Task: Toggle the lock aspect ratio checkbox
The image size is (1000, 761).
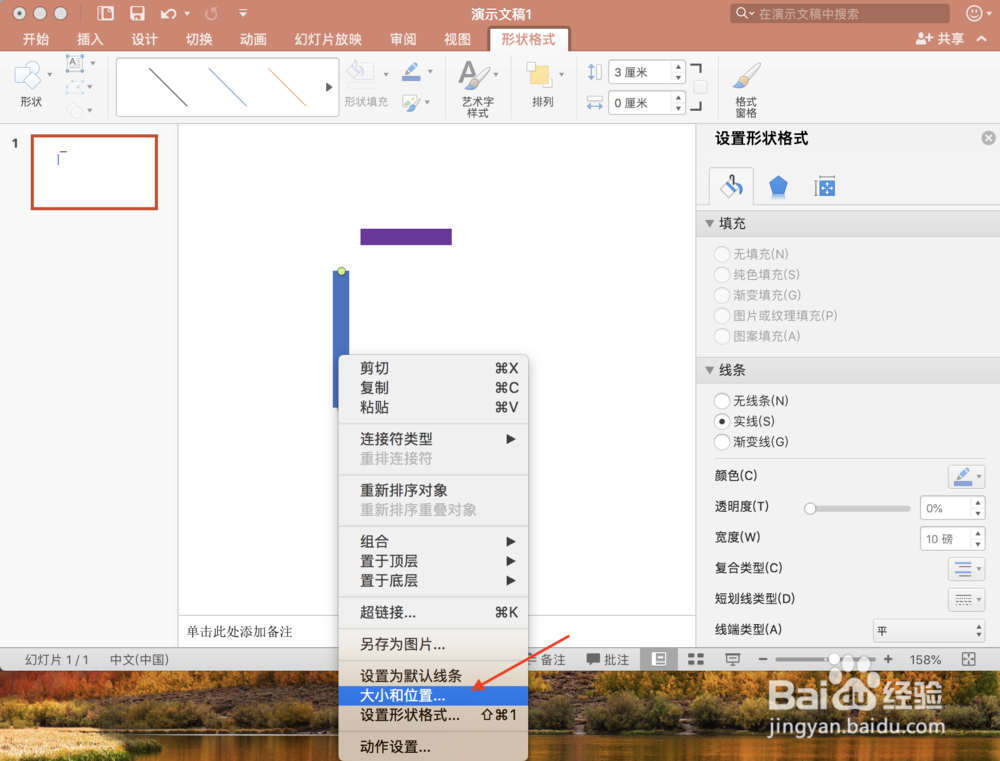Action: pos(700,87)
